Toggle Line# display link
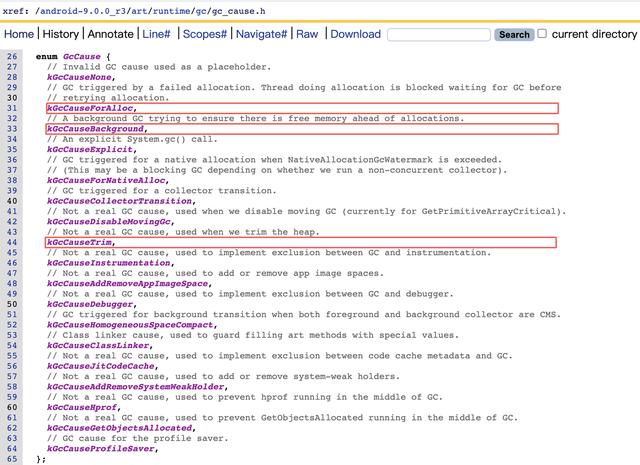The image size is (640, 465). [x=156, y=34]
